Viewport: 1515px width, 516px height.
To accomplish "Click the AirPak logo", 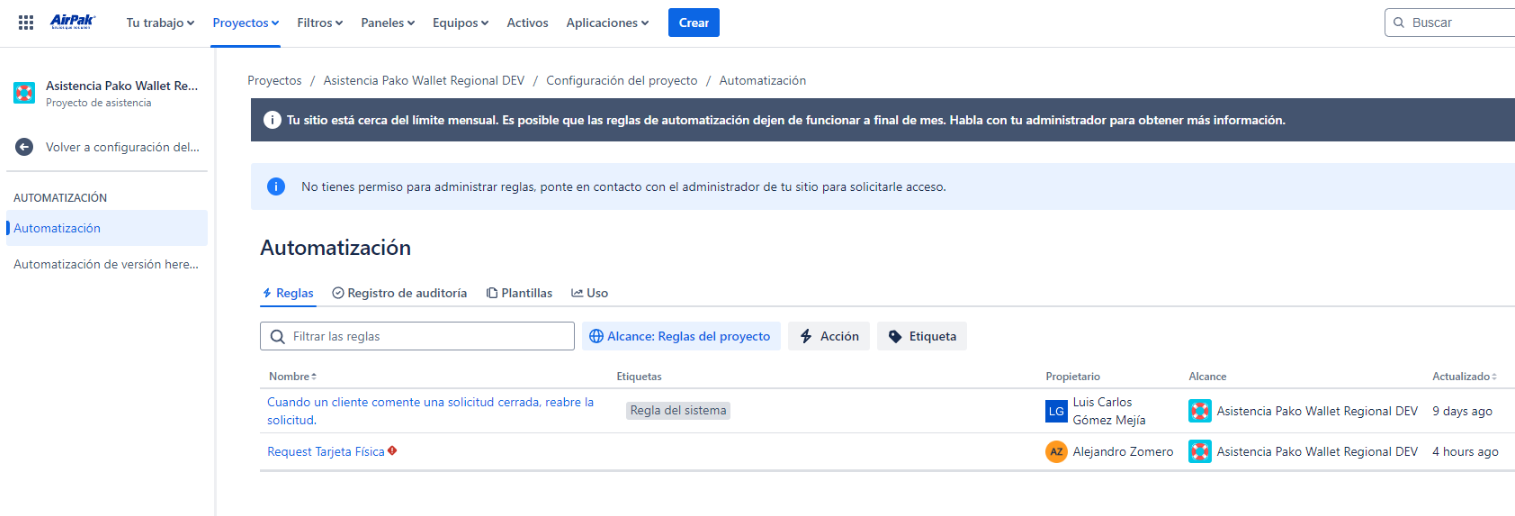I will tap(72, 22).
